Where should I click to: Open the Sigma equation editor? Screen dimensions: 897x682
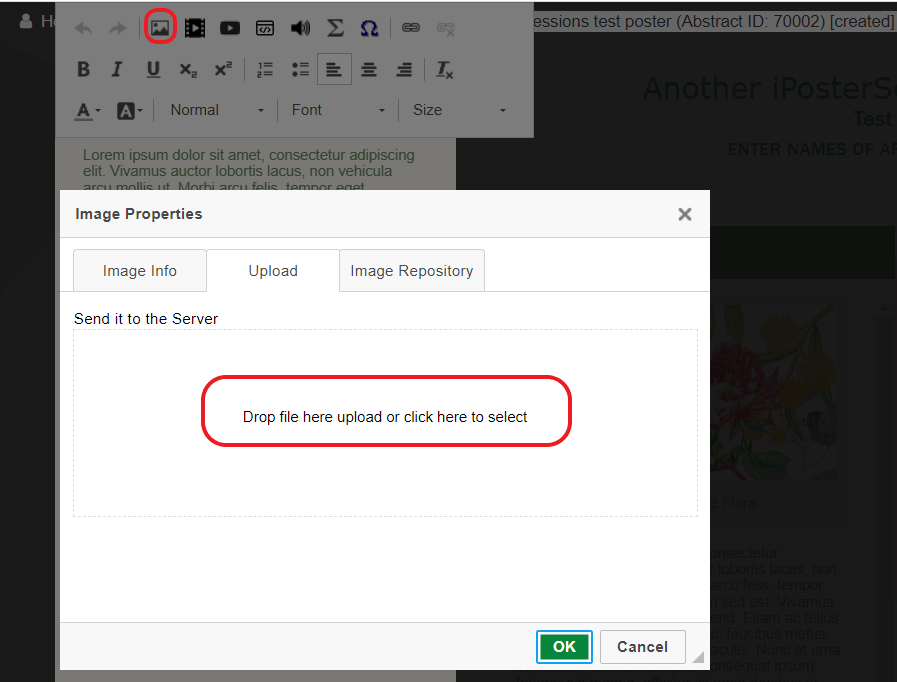pos(335,27)
